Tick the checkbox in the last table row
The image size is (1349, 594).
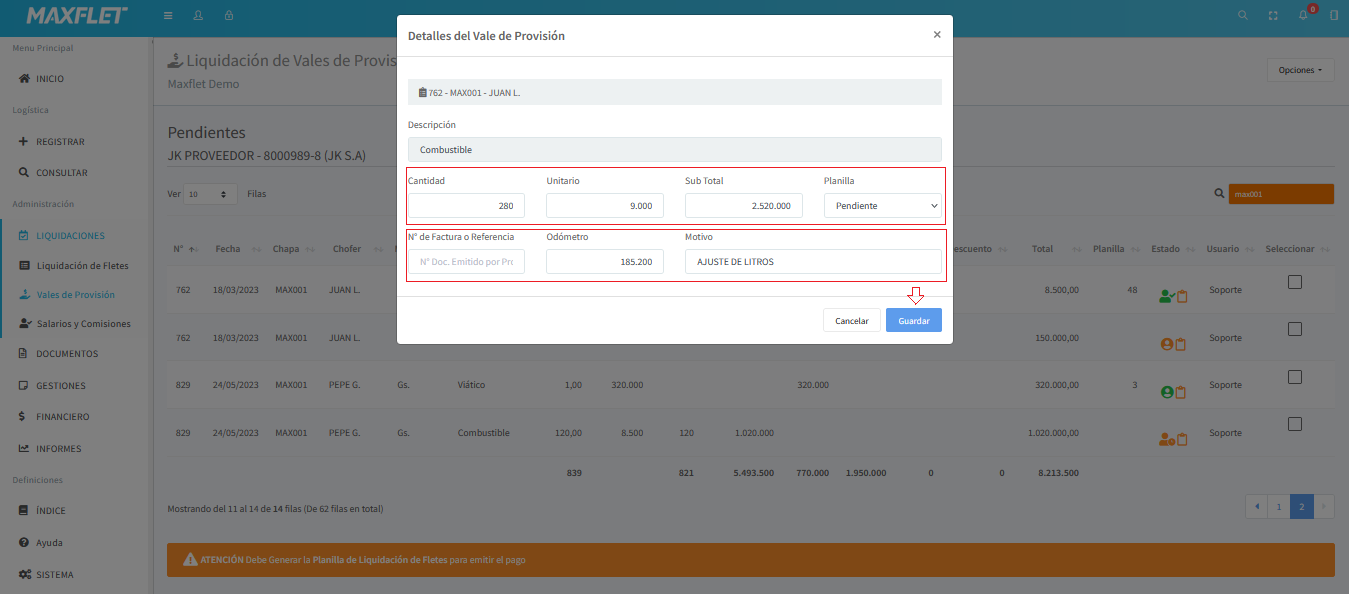click(x=1295, y=424)
